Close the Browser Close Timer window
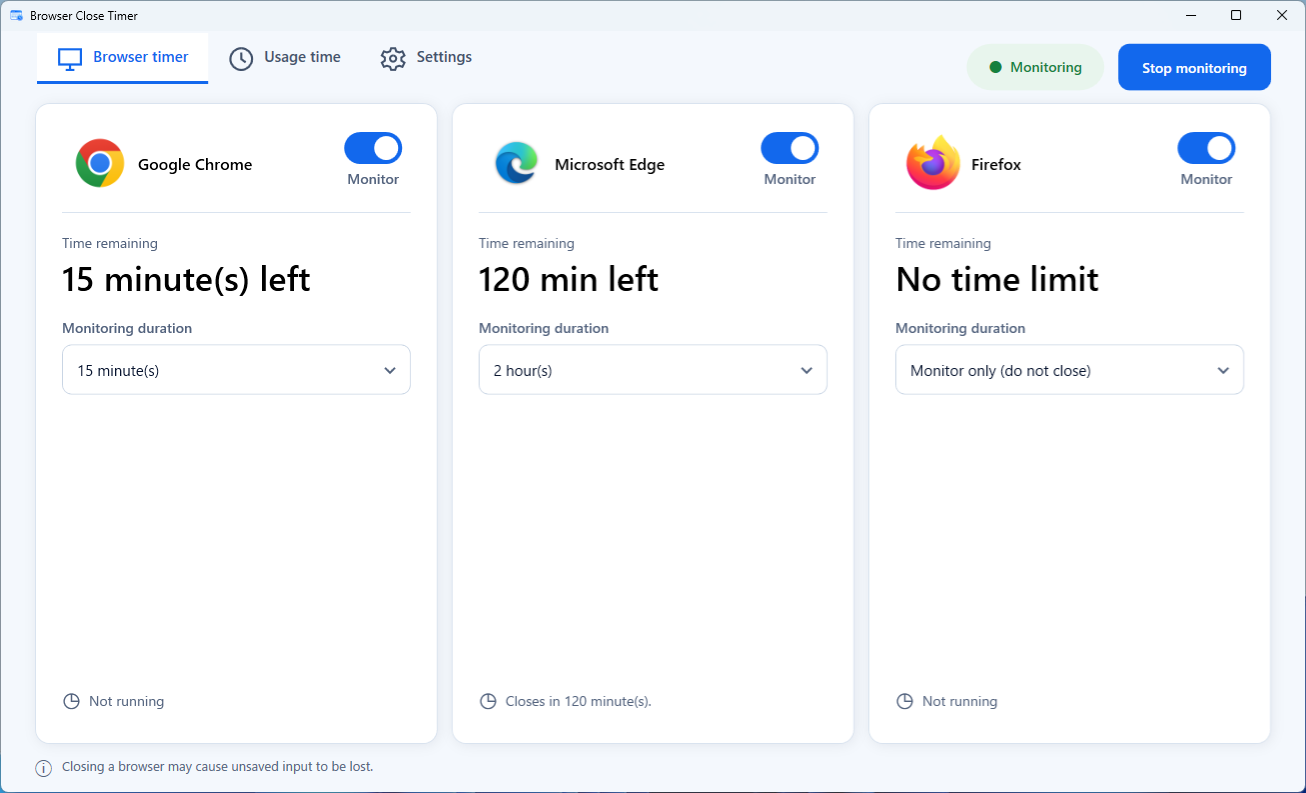 tap(1282, 15)
